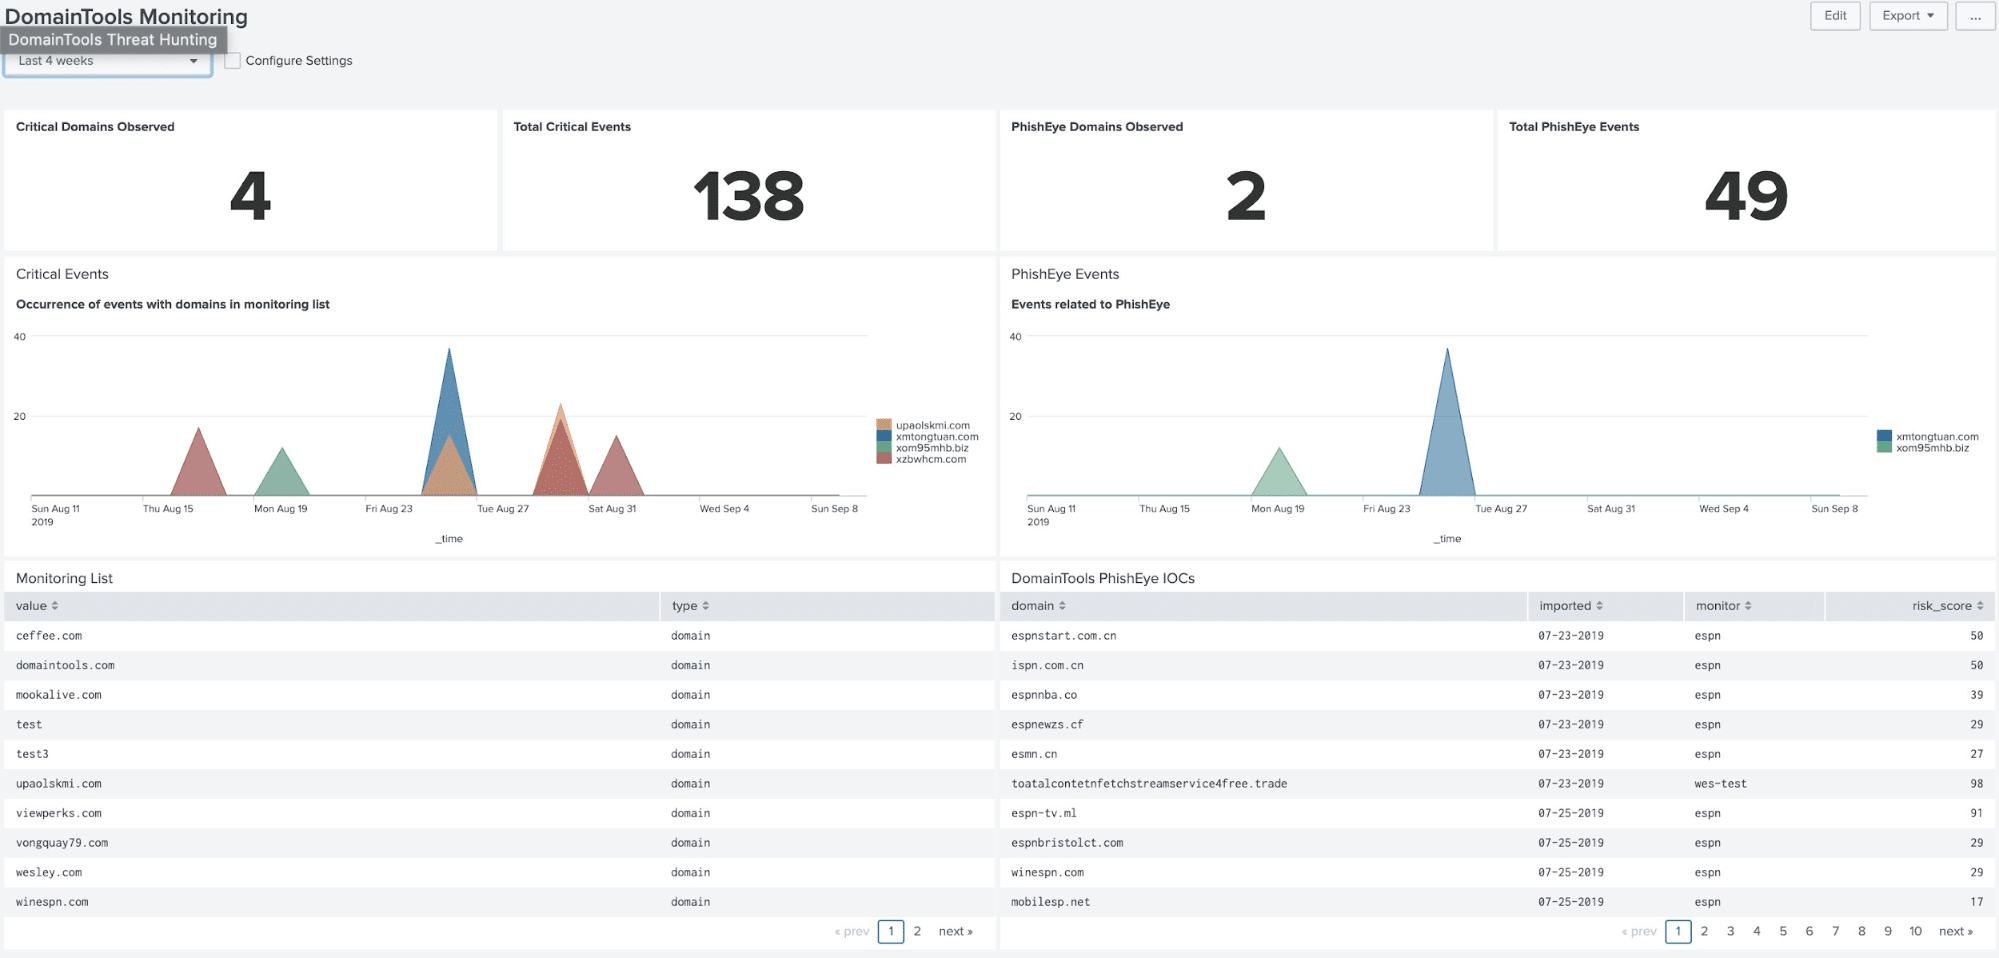
Task: Sort PhishEye IOCs by imported column
Action: (x=1571, y=606)
